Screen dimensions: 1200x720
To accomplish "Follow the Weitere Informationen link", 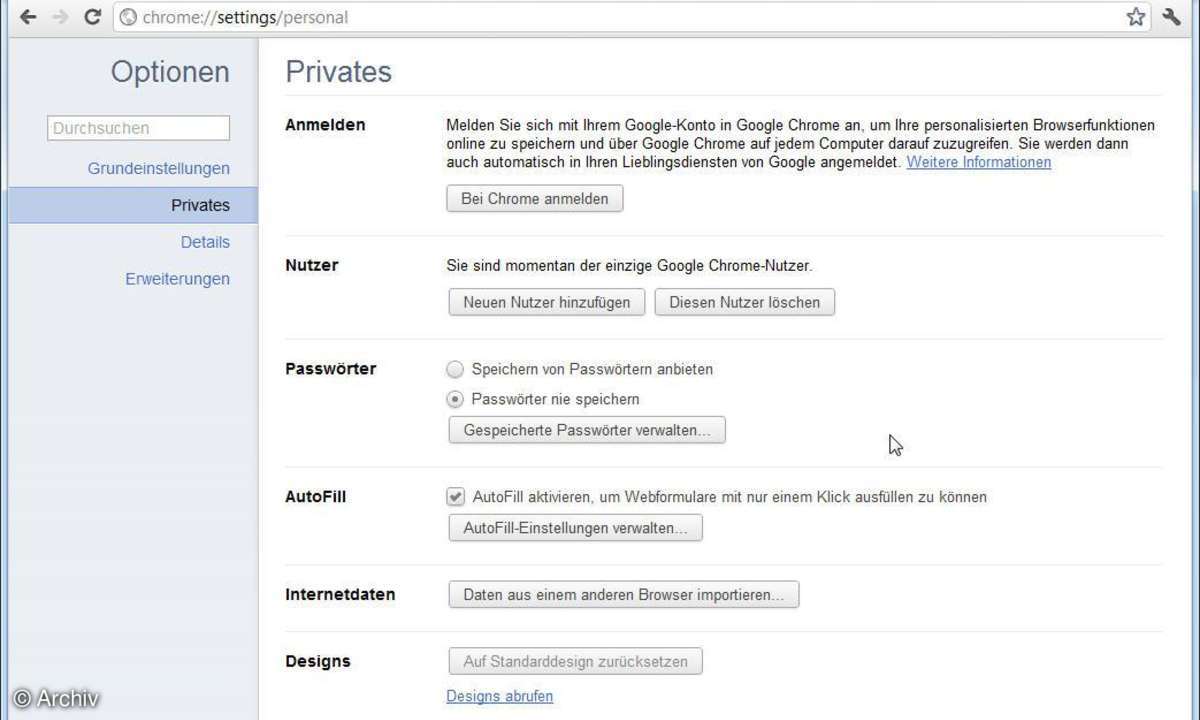I will click(x=979, y=162).
